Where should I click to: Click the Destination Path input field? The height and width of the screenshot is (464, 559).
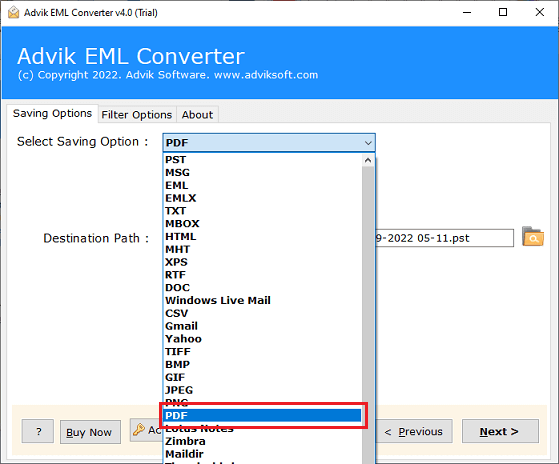(x=444, y=238)
